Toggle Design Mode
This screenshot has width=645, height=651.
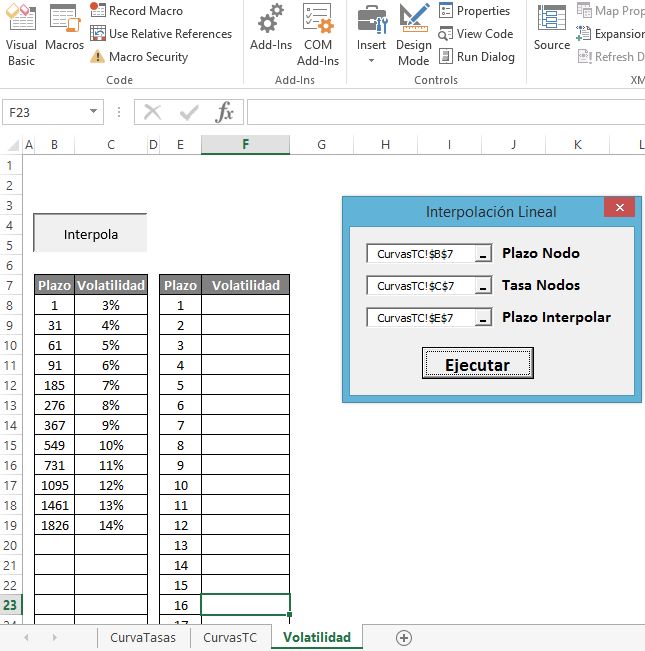pyautogui.click(x=413, y=35)
